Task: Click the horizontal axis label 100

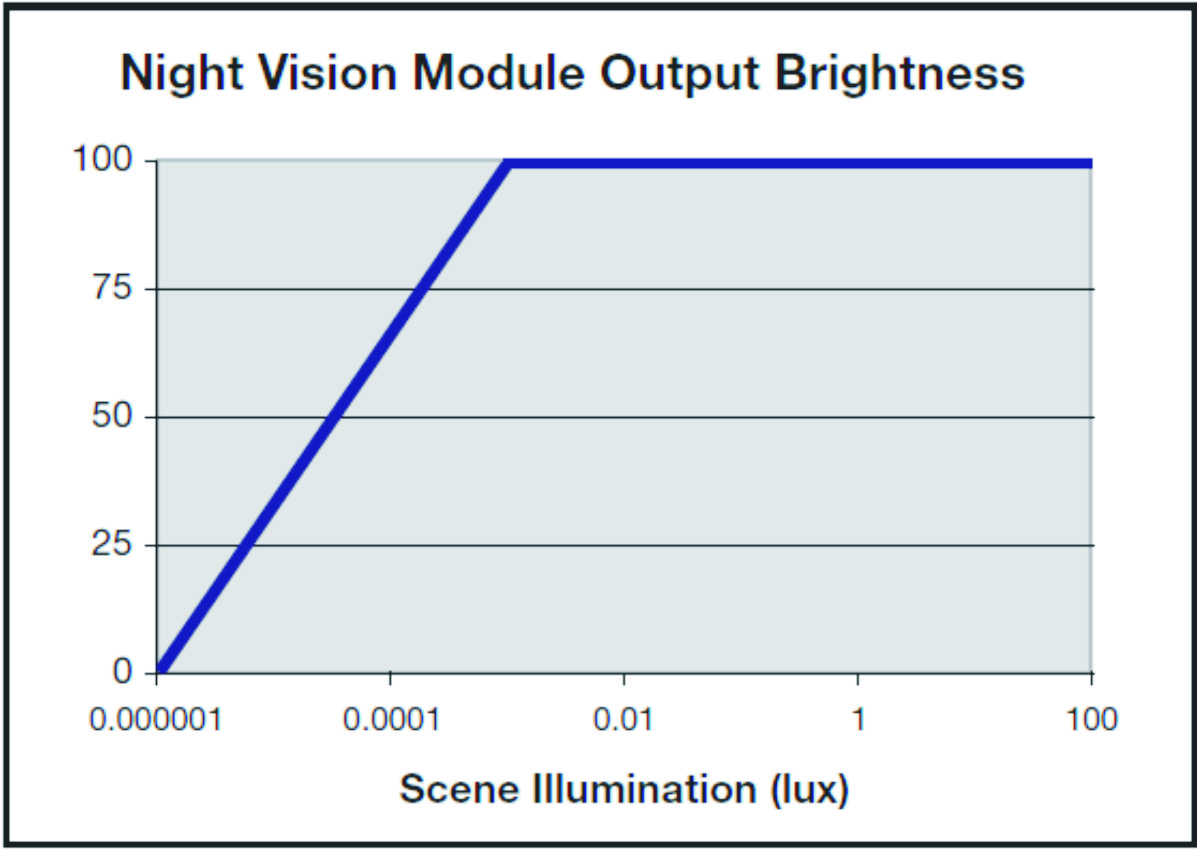Action: point(1090,720)
